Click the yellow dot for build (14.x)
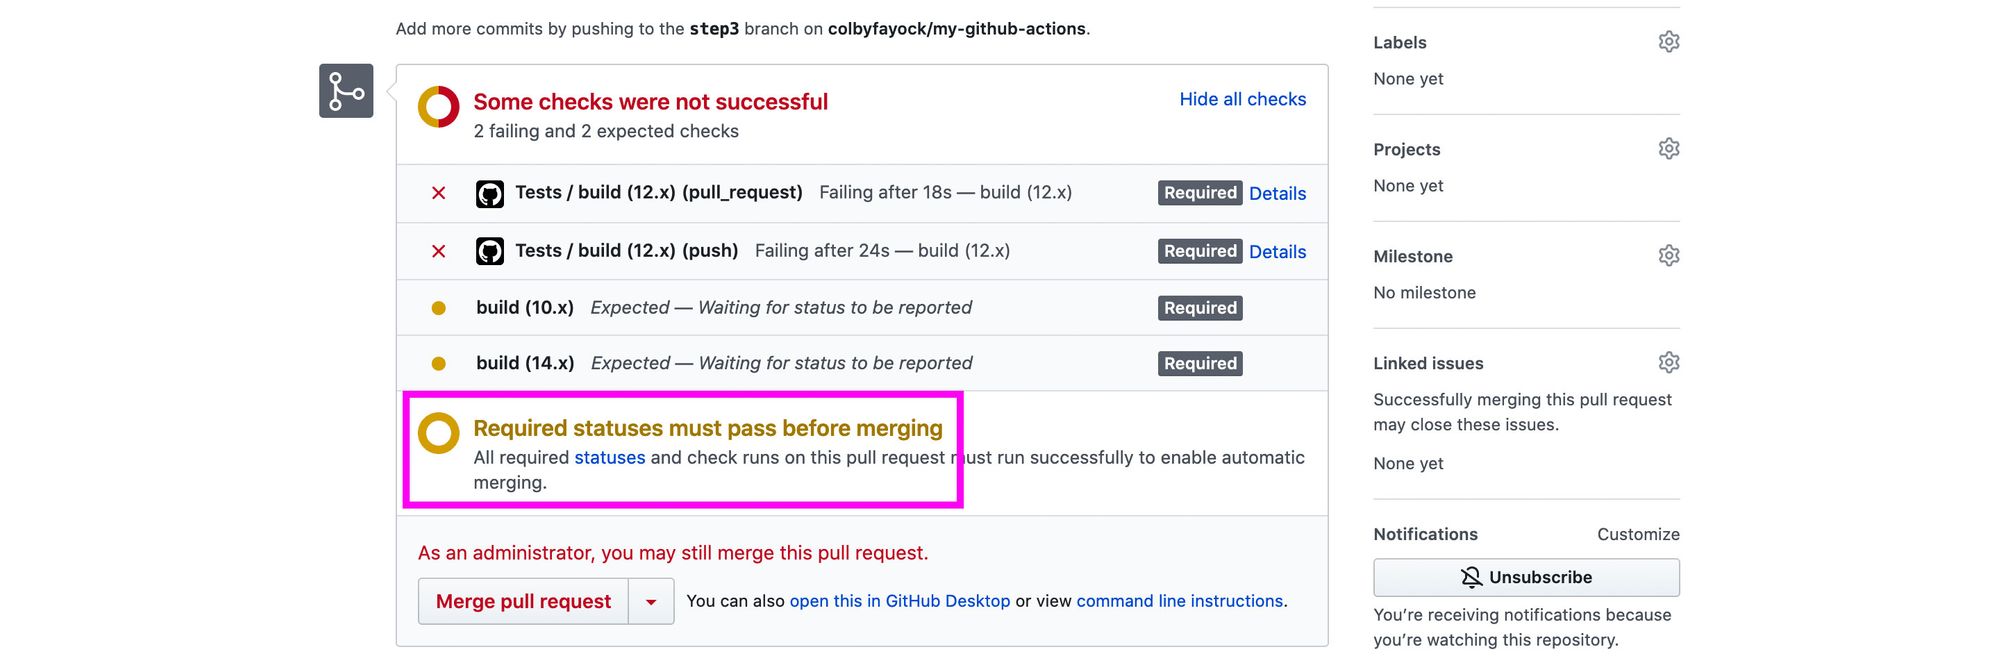The height and width of the screenshot is (668, 2000). tap(438, 364)
